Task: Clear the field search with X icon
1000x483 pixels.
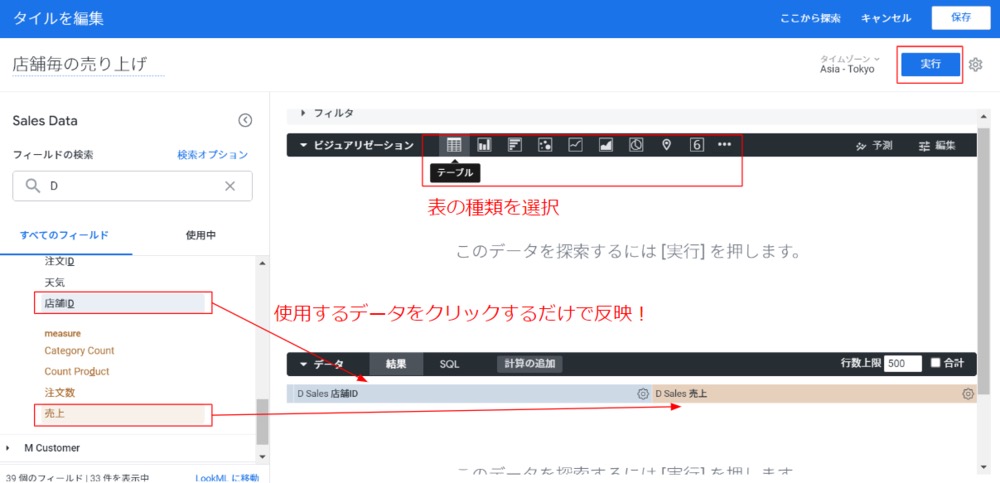Action: click(230, 186)
